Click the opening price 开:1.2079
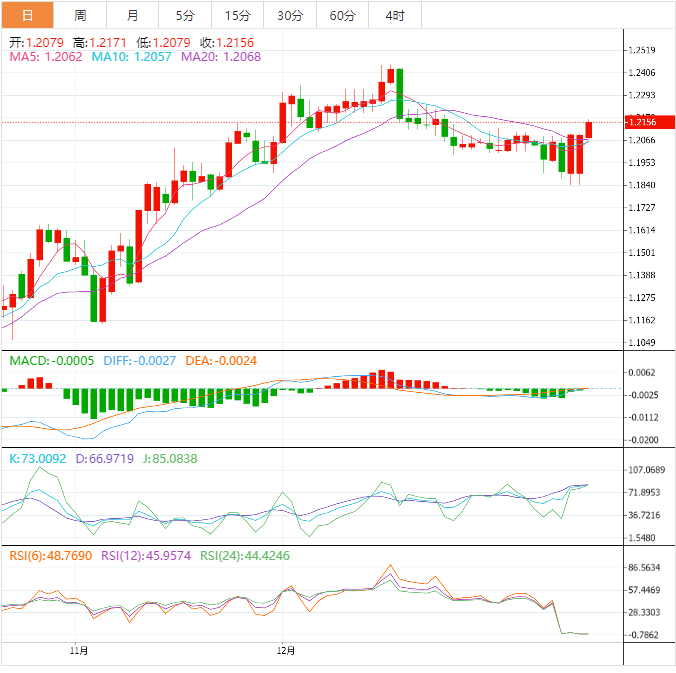Image resolution: width=676 pixels, height=673 pixels. click(x=36, y=43)
